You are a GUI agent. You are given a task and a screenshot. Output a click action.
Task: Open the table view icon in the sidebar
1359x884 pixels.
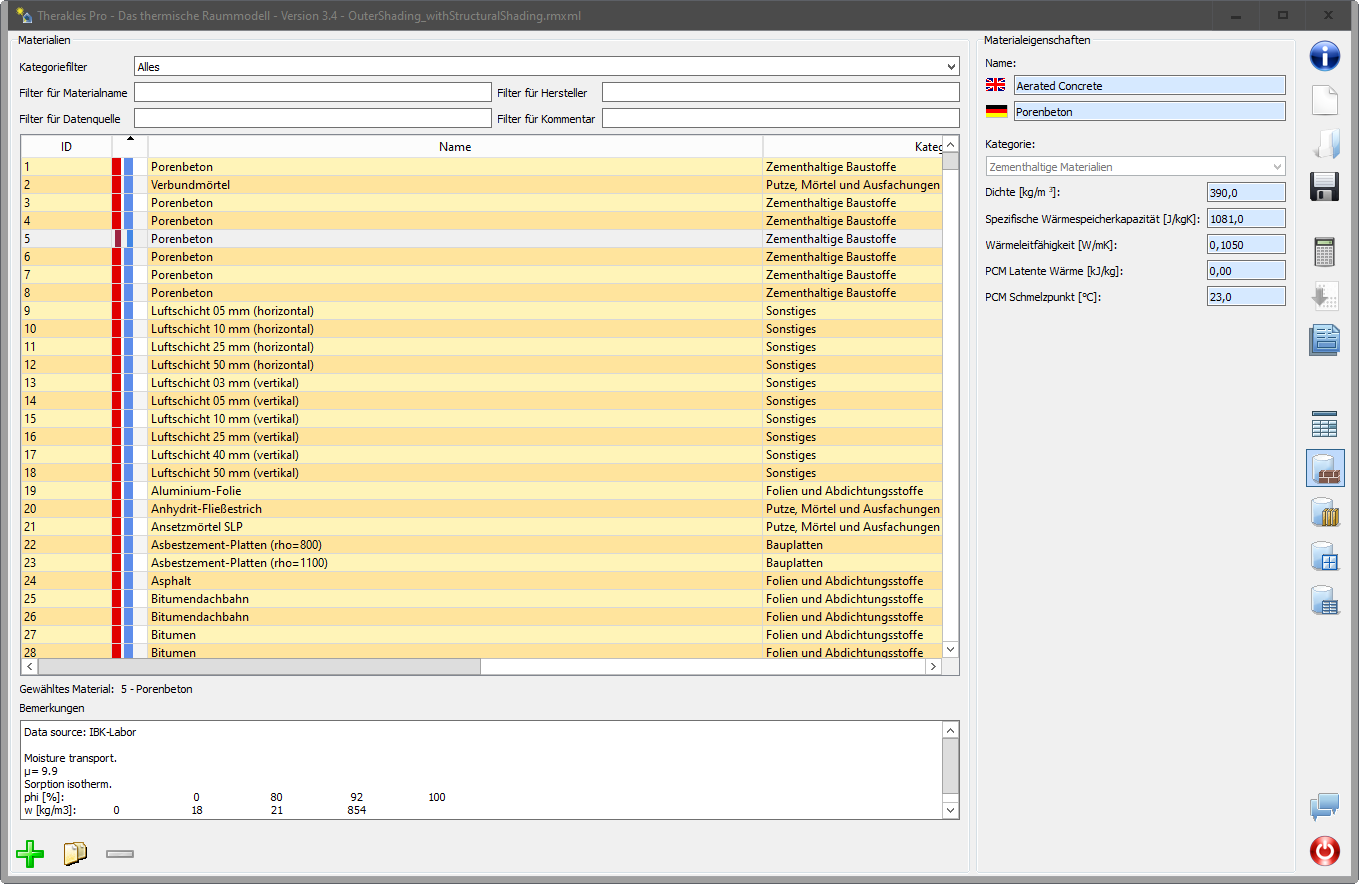(x=1324, y=424)
